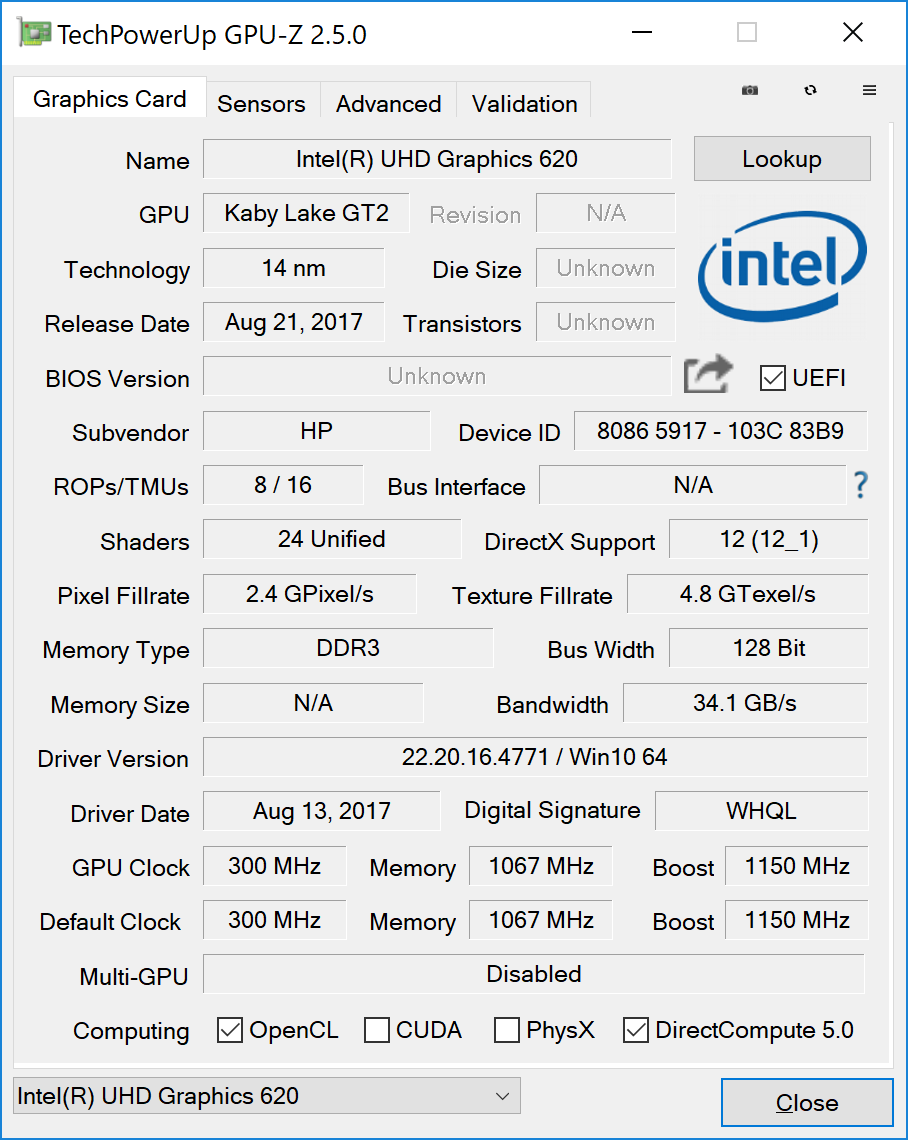
Task: Click the Intel logo
Action: point(783,264)
